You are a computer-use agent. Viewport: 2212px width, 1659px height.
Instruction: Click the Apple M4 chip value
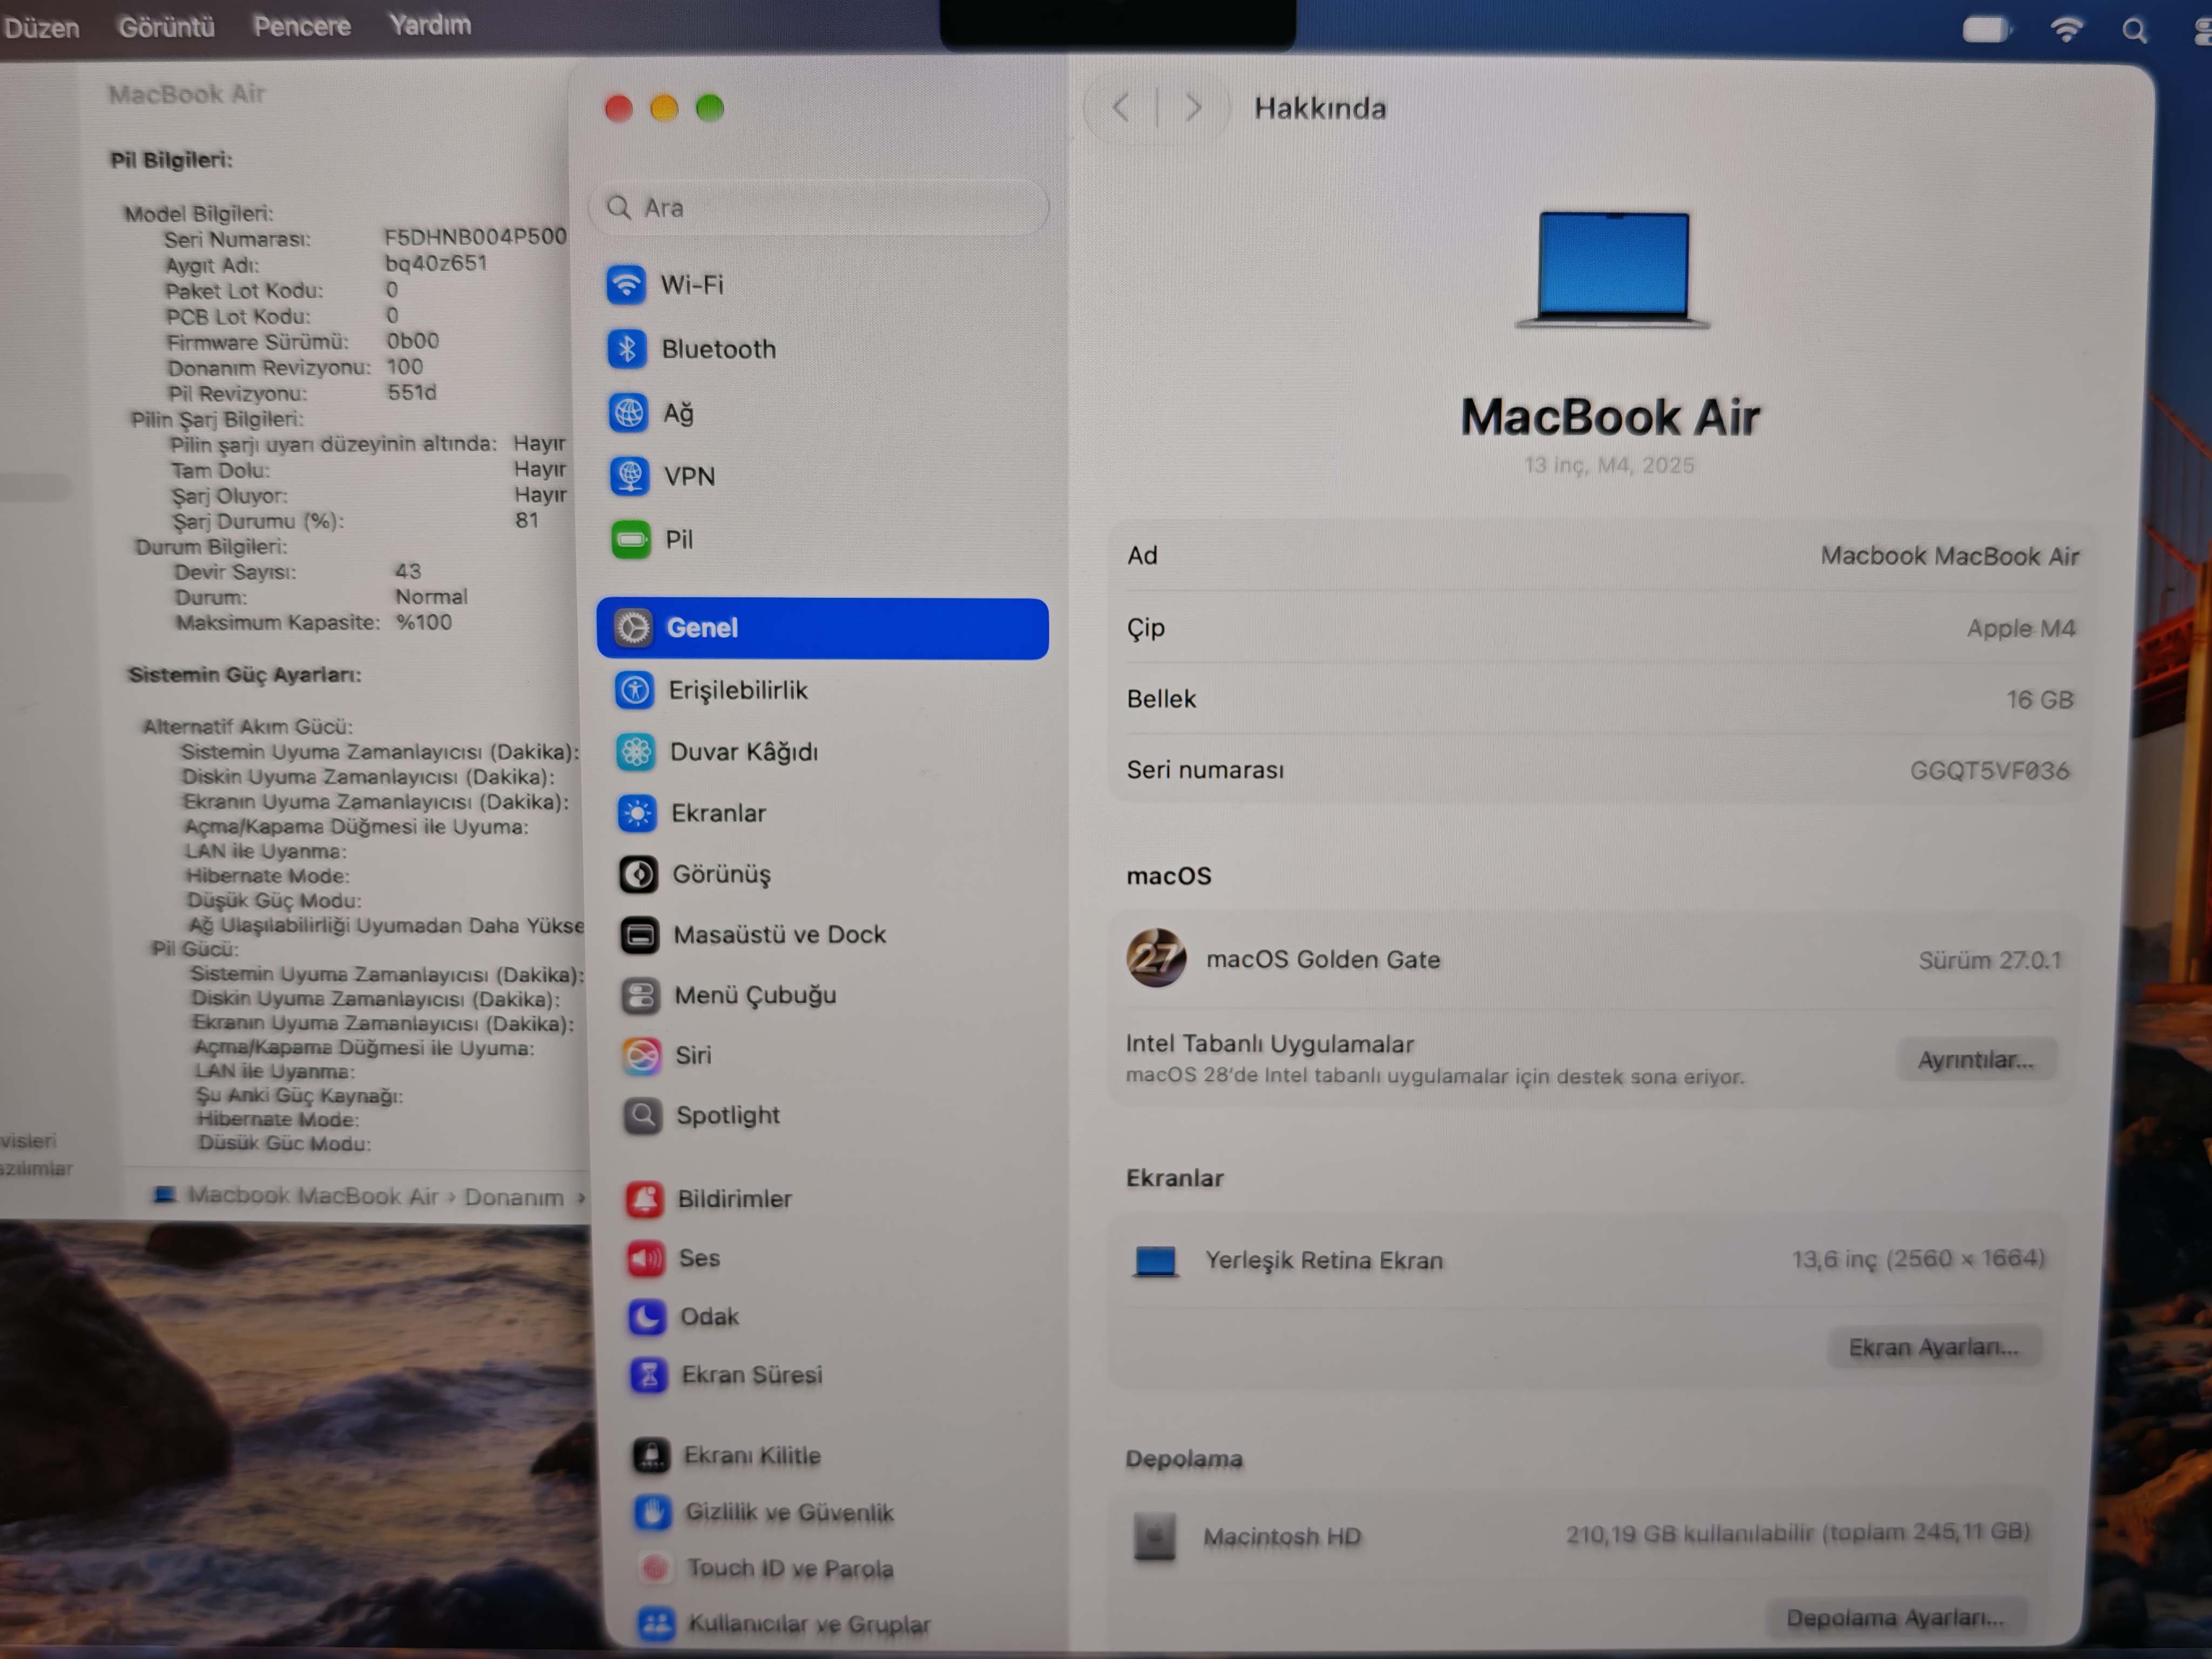(2021, 628)
